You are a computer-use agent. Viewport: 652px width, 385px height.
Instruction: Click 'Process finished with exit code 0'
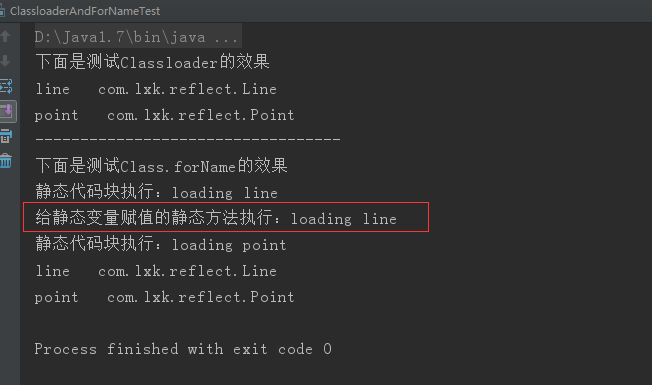pyautogui.click(x=183, y=348)
